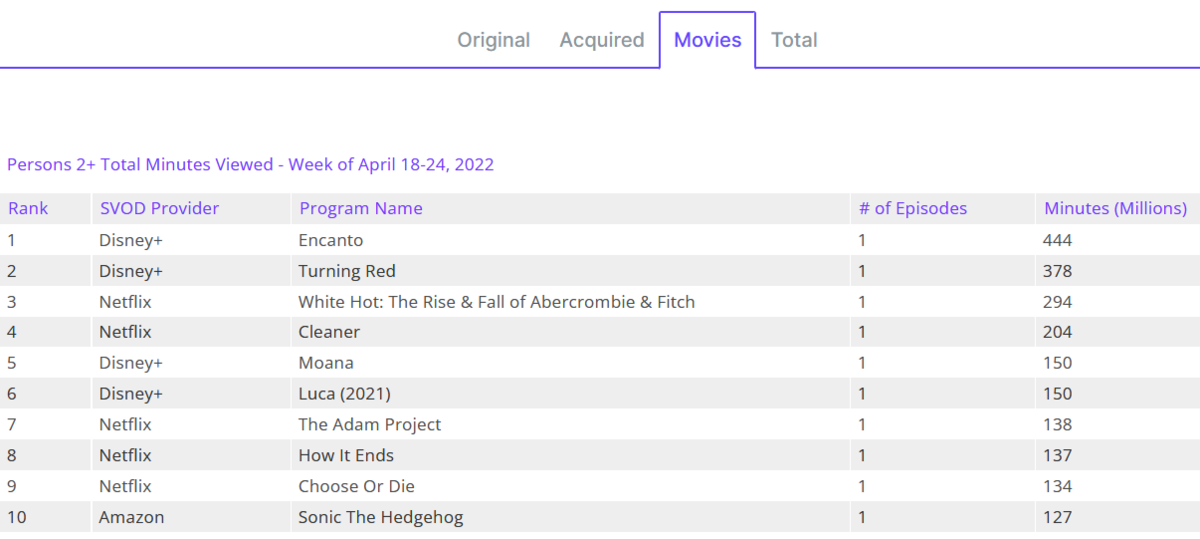
Task: Click the Moana program name
Action: coord(325,363)
